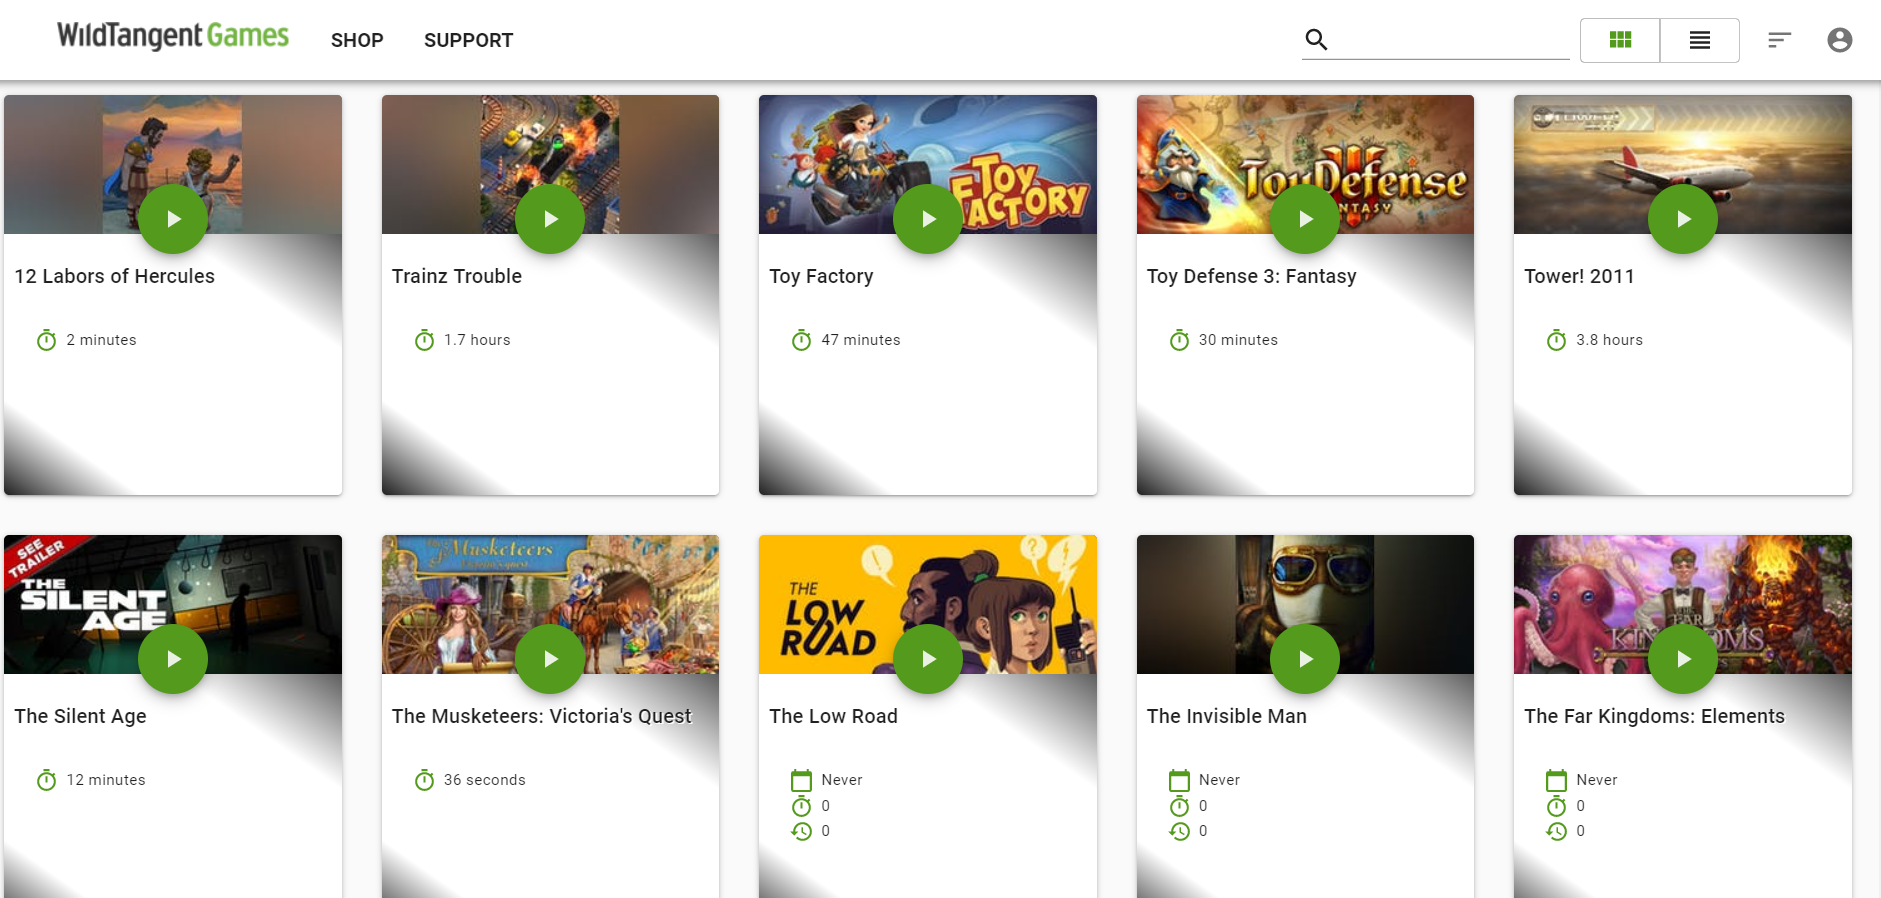Start The Low Road game
1881x898 pixels.
tap(928, 659)
